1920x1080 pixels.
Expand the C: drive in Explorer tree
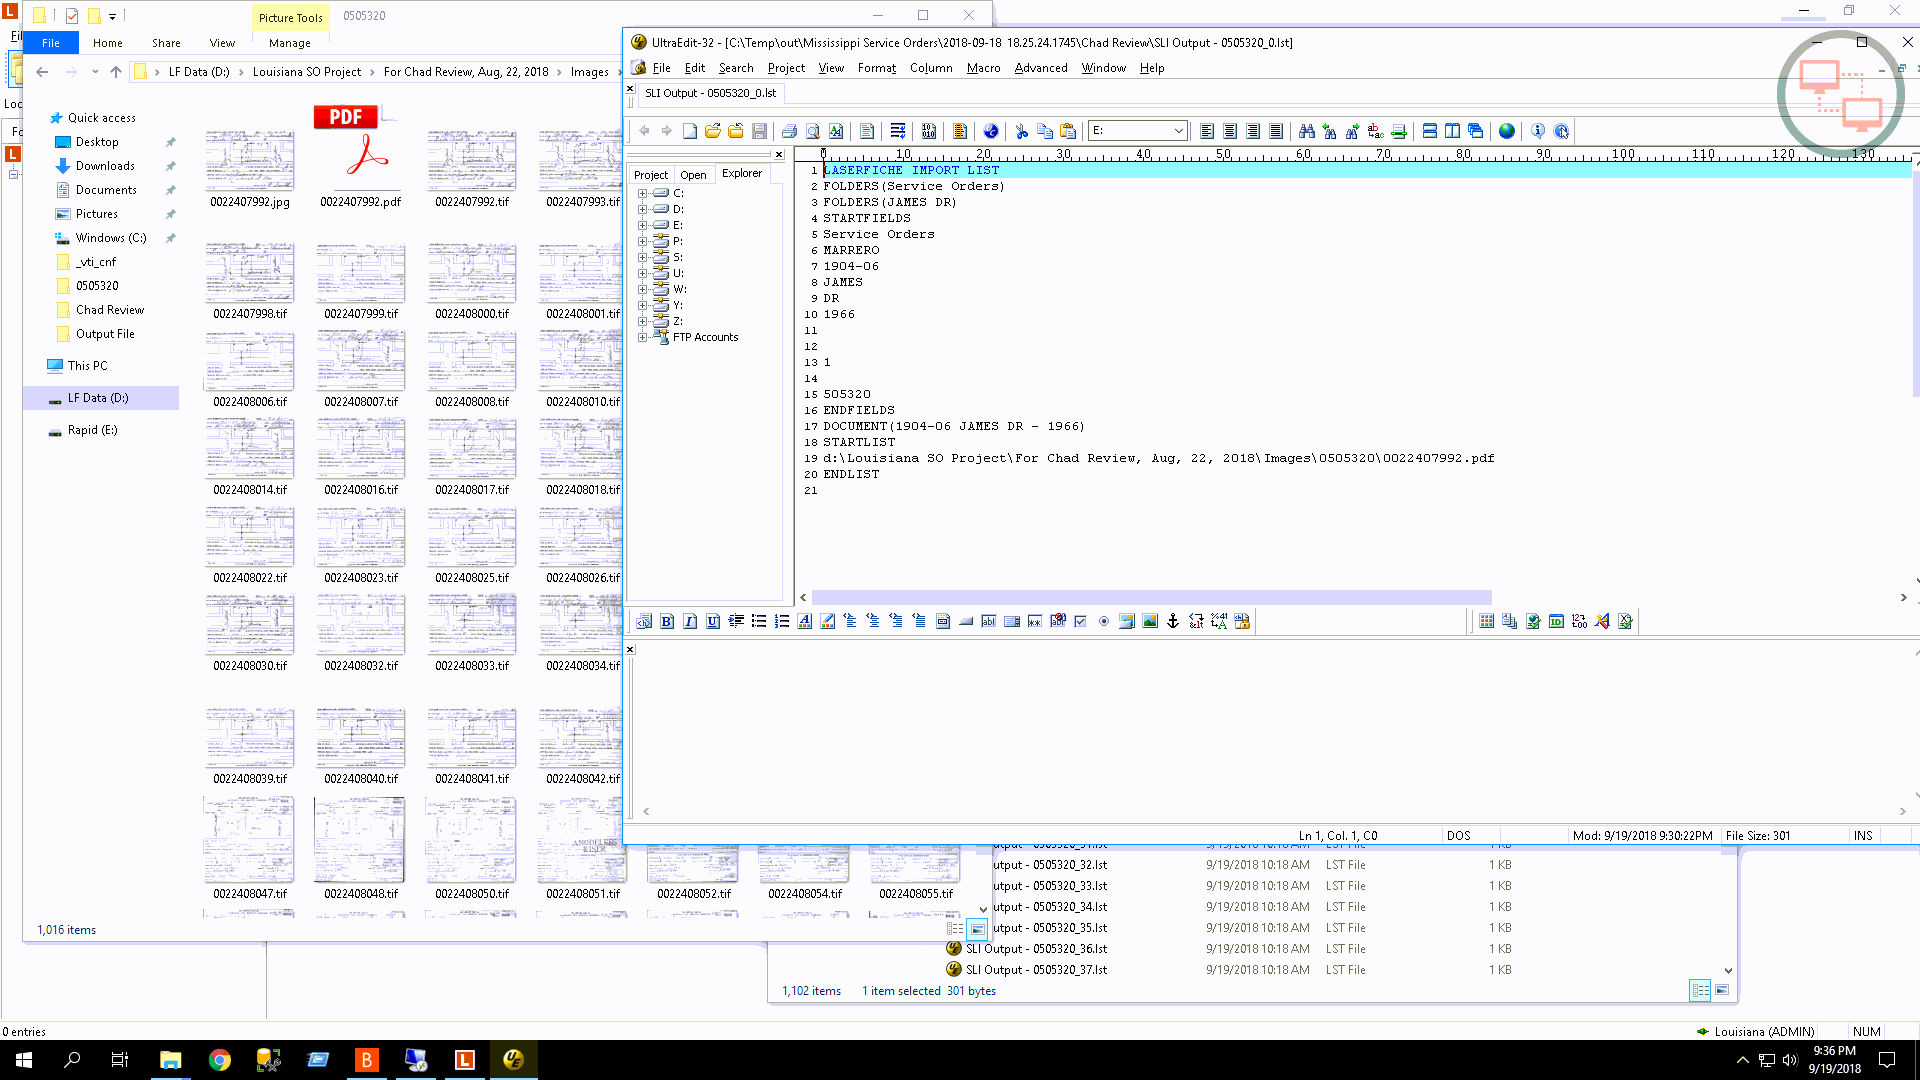643,192
